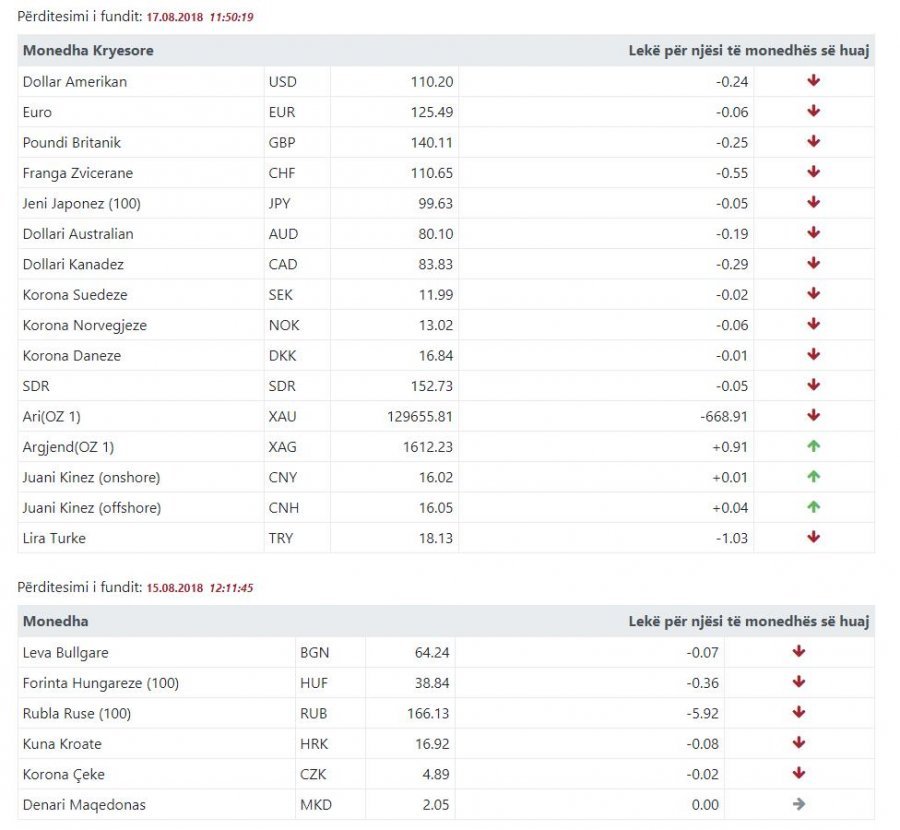900x830 pixels.
Task: Select the Dollar Amerikan currency name
Action: coord(75,82)
